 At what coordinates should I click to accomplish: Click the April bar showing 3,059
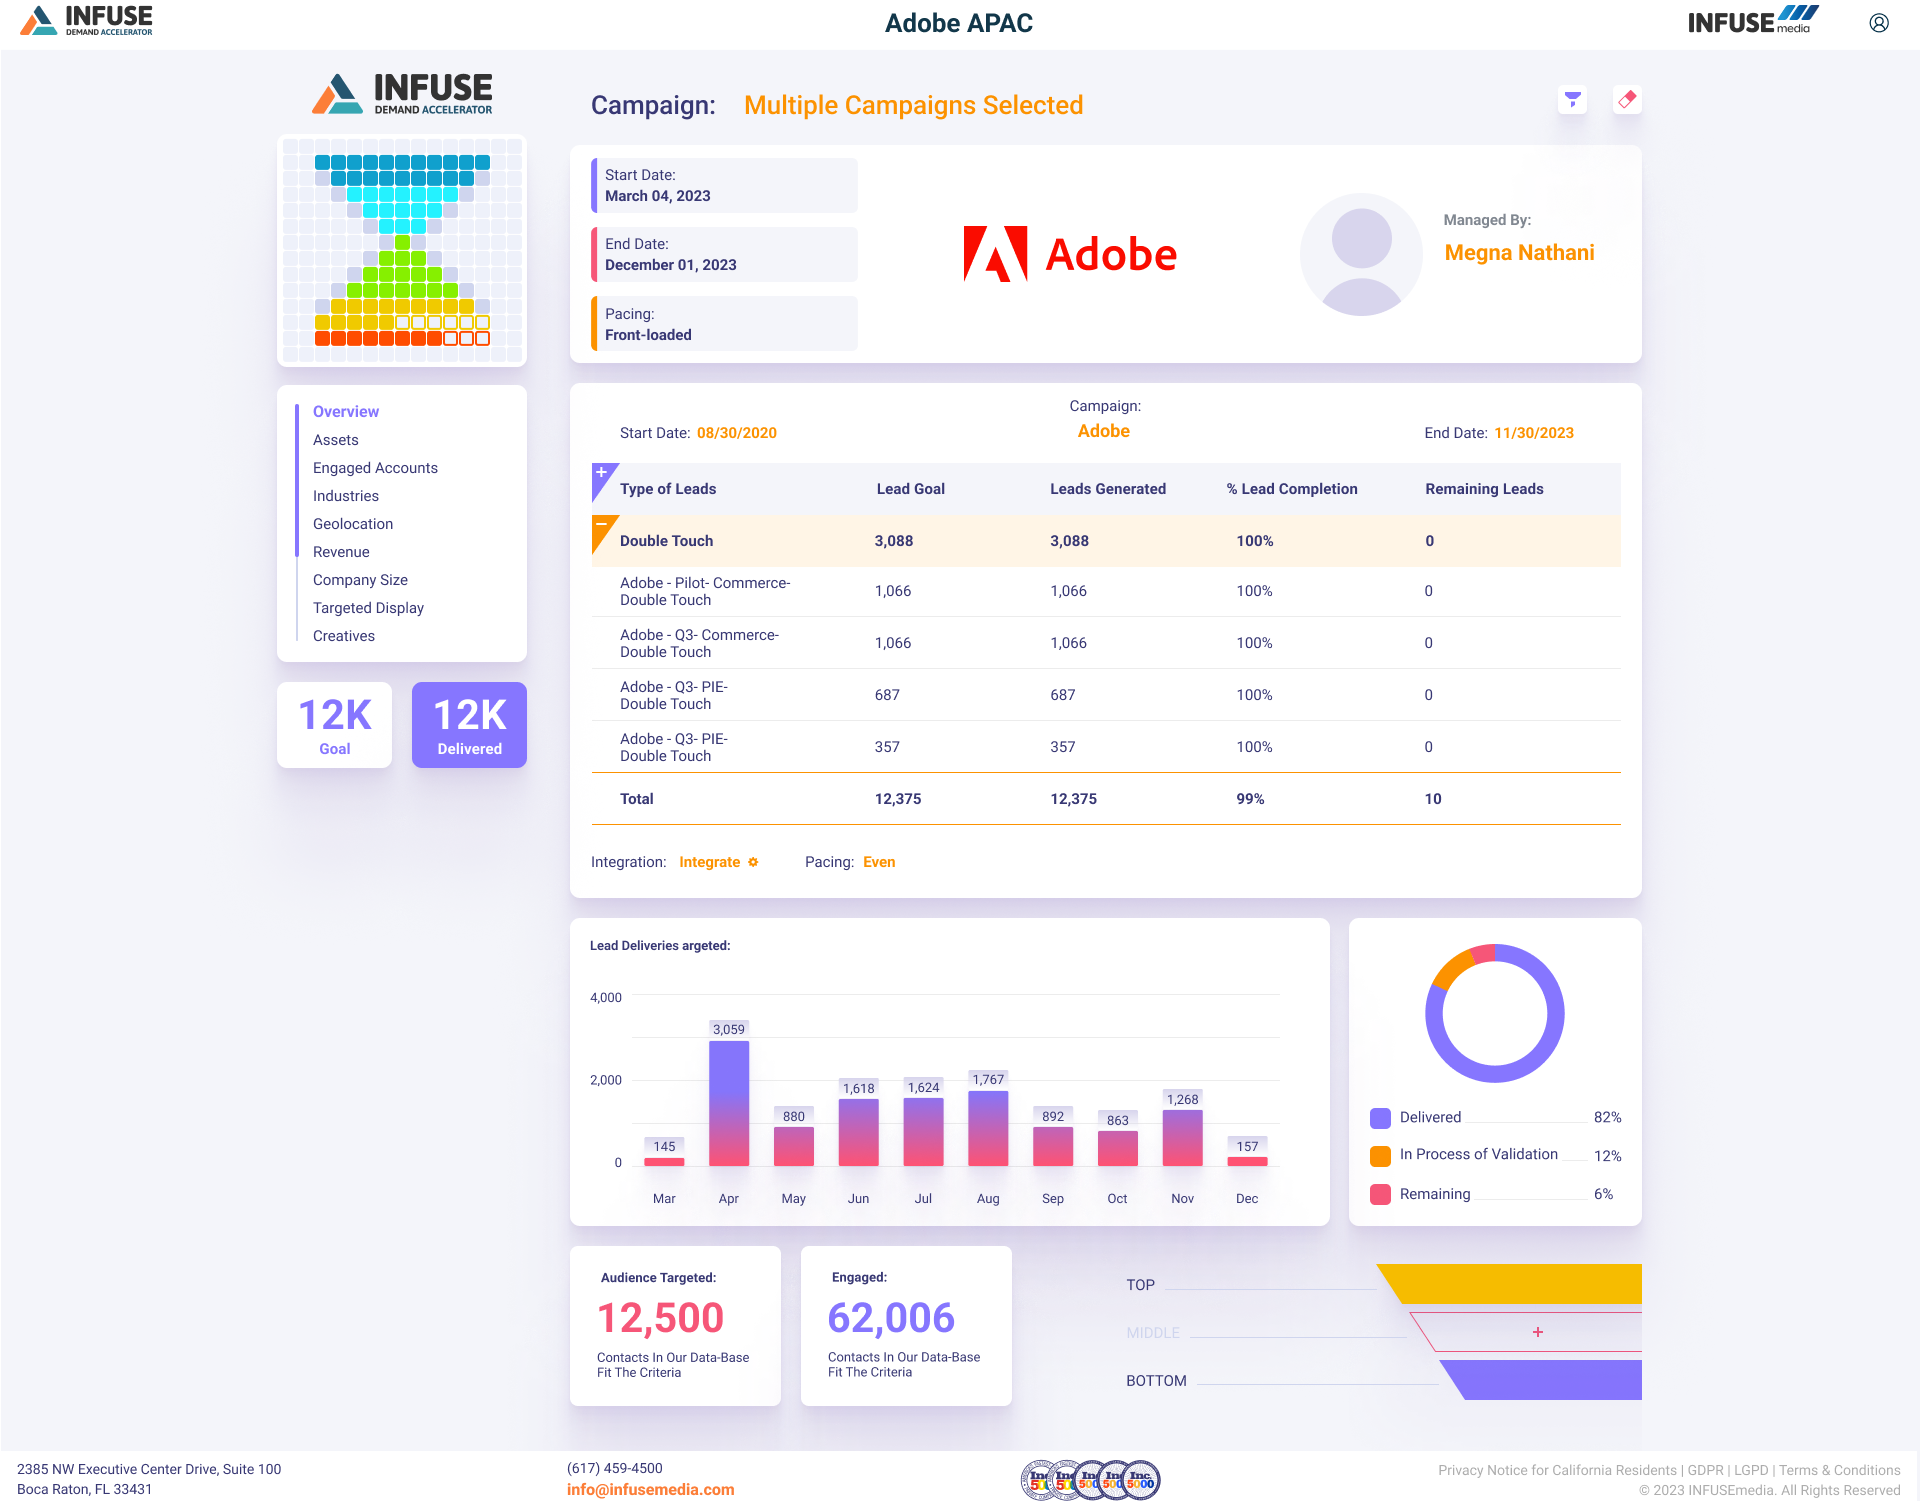(x=729, y=1103)
